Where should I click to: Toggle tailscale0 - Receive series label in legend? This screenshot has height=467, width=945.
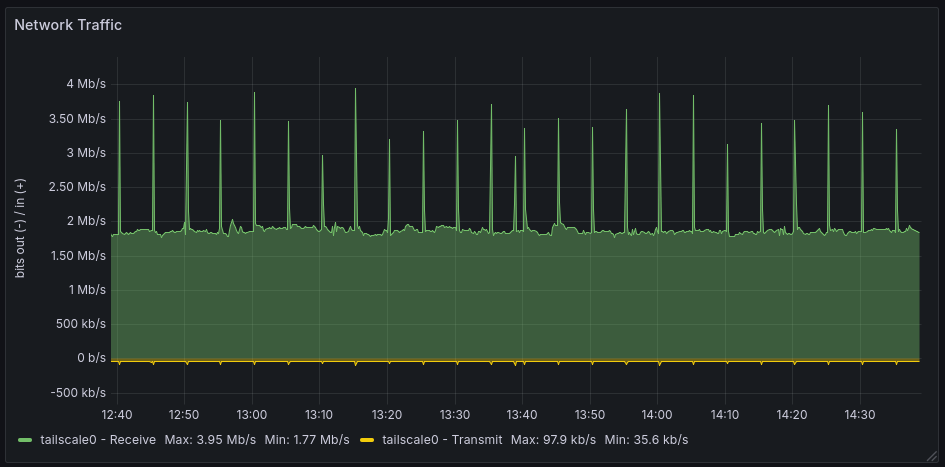coord(97,440)
